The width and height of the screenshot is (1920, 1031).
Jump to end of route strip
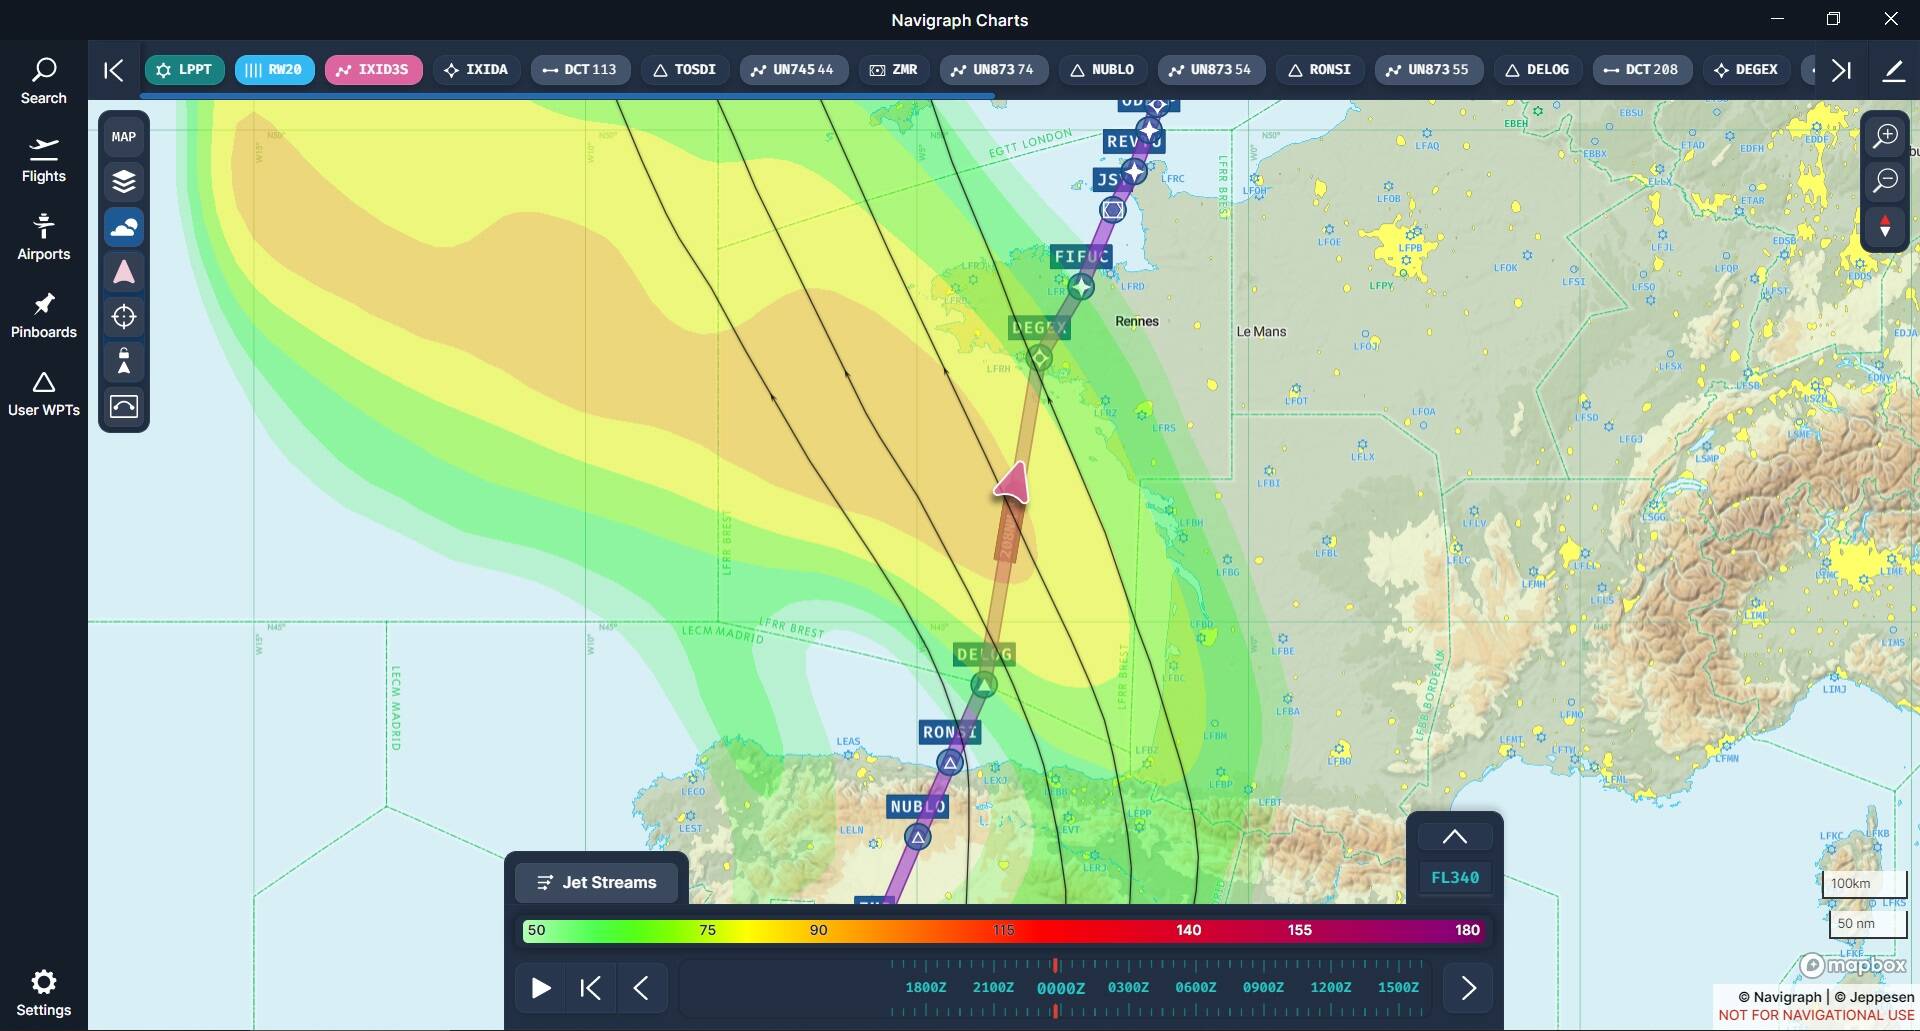[1841, 70]
